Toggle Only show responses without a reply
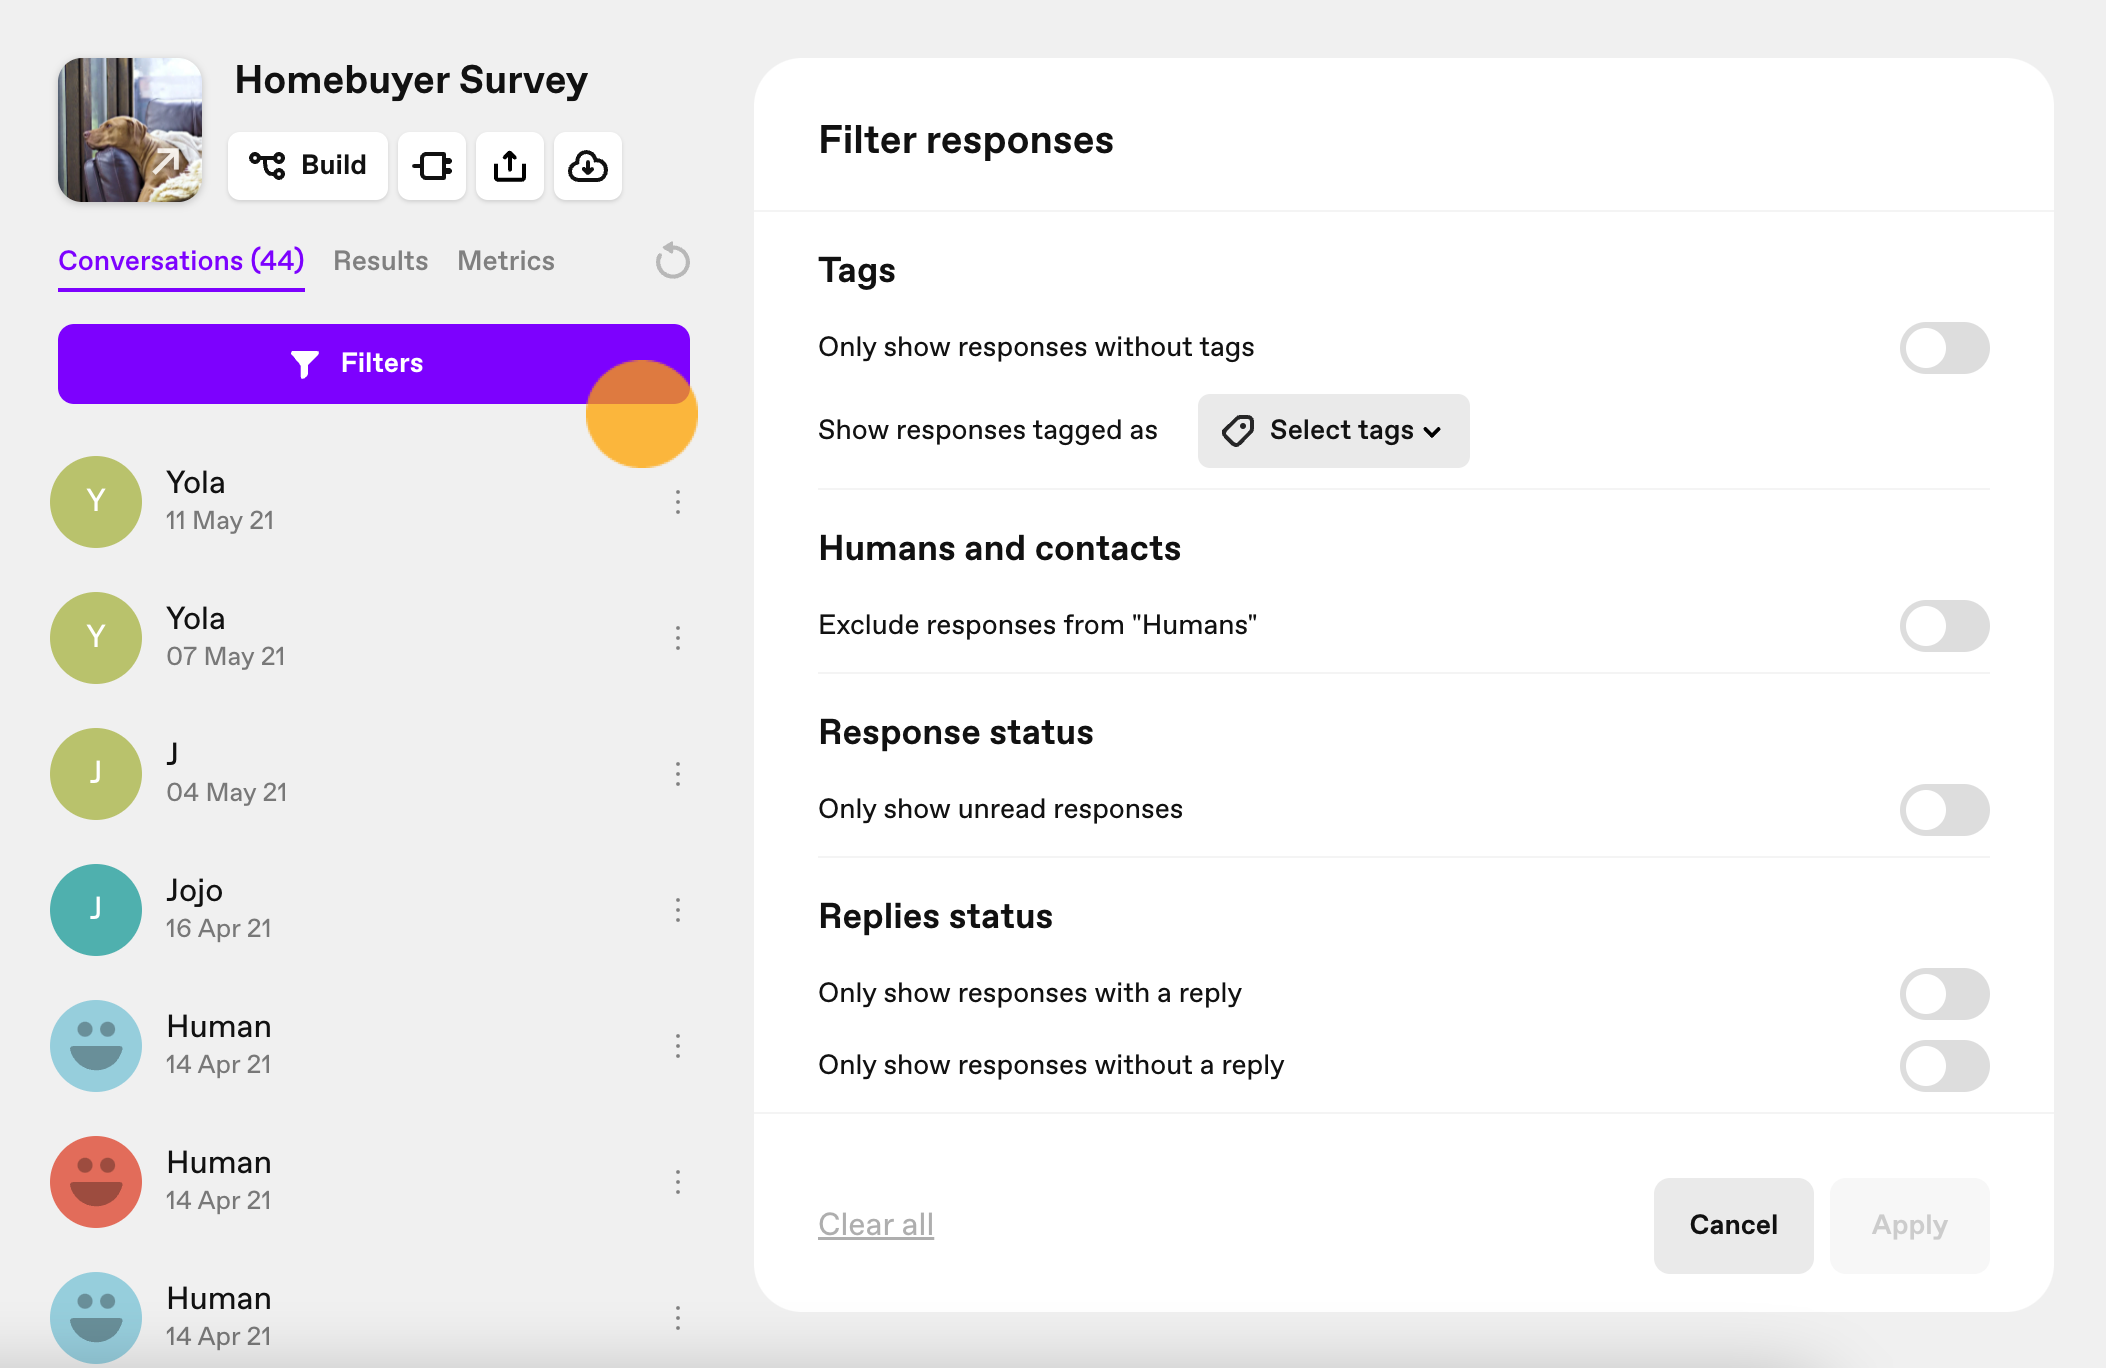 [1944, 1066]
